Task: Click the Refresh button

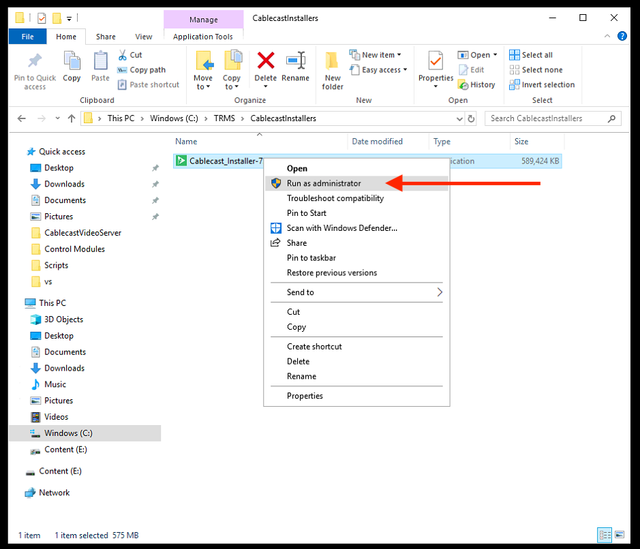Action: tap(471, 119)
